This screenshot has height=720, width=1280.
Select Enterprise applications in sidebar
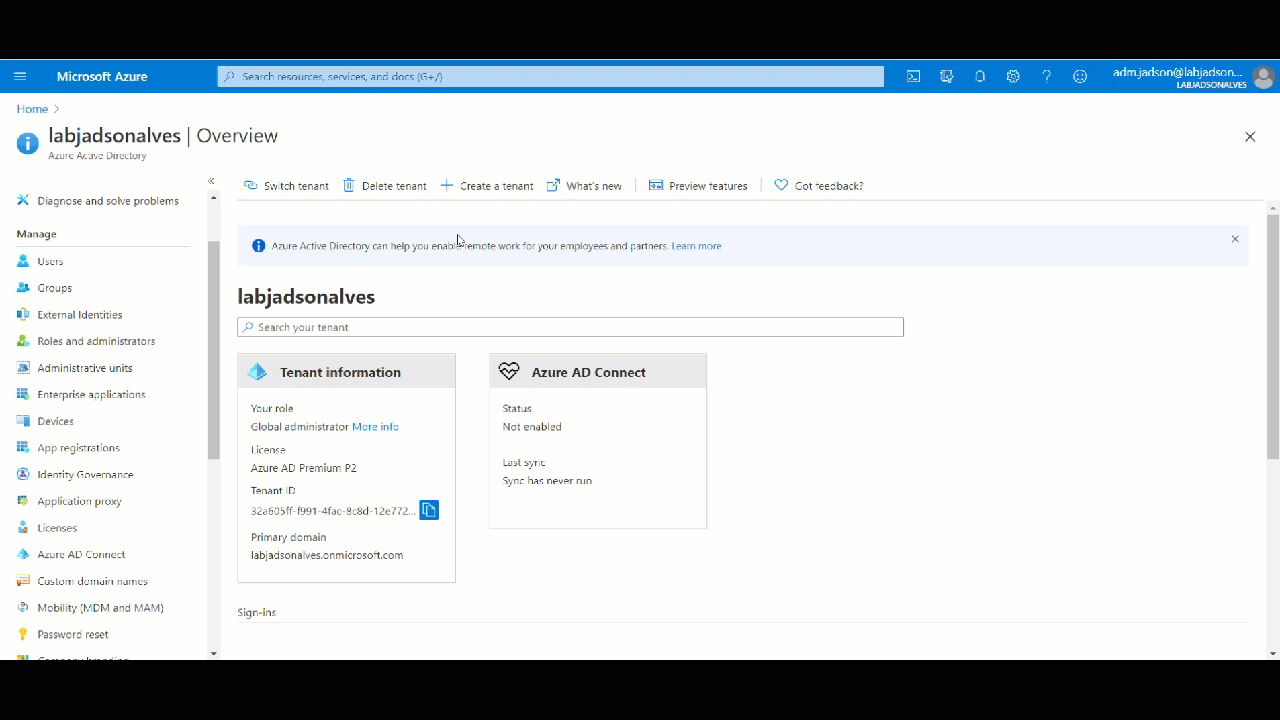point(91,395)
